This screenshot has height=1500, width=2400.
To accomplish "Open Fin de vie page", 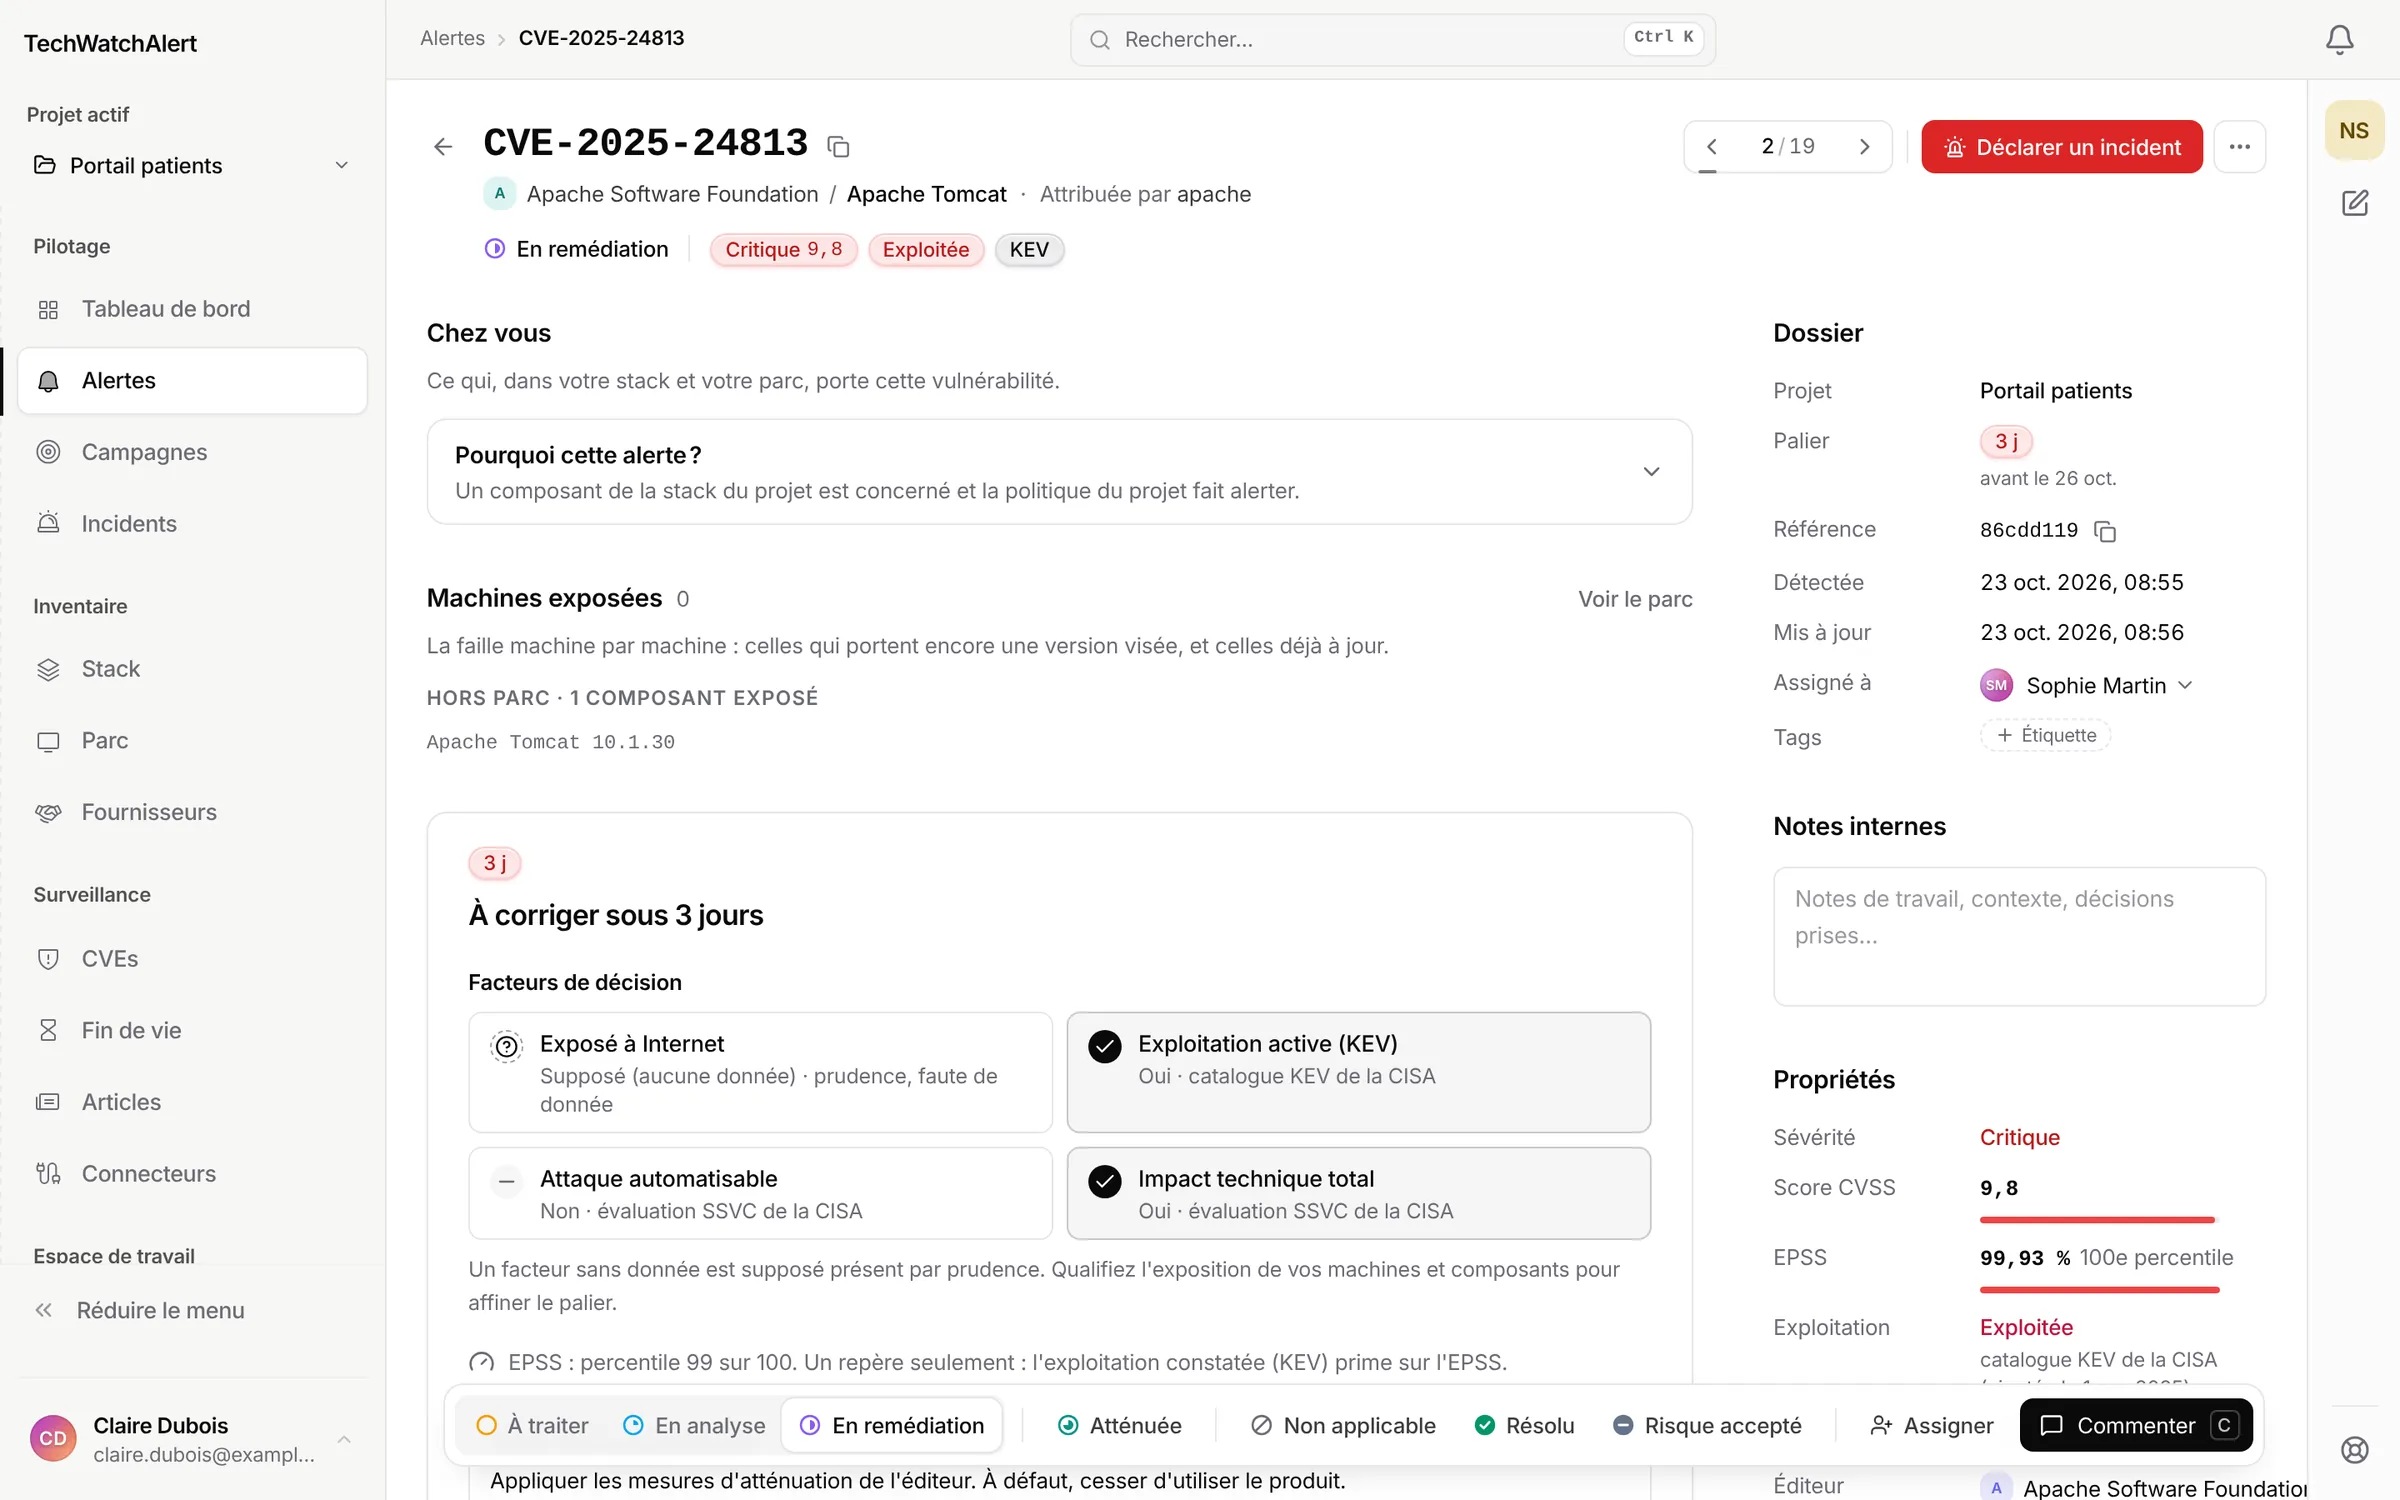I will click(192, 1030).
